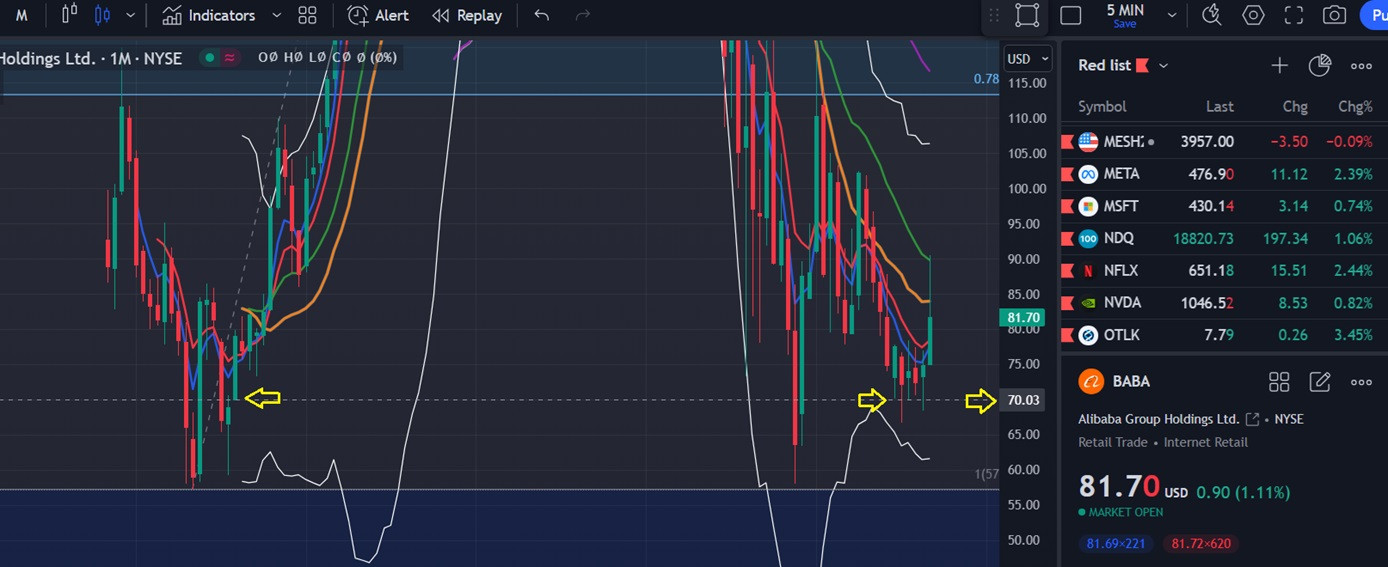Sort the watchlist by Chg% column
This screenshot has width=1388, height=567.
coord(1355,106)
